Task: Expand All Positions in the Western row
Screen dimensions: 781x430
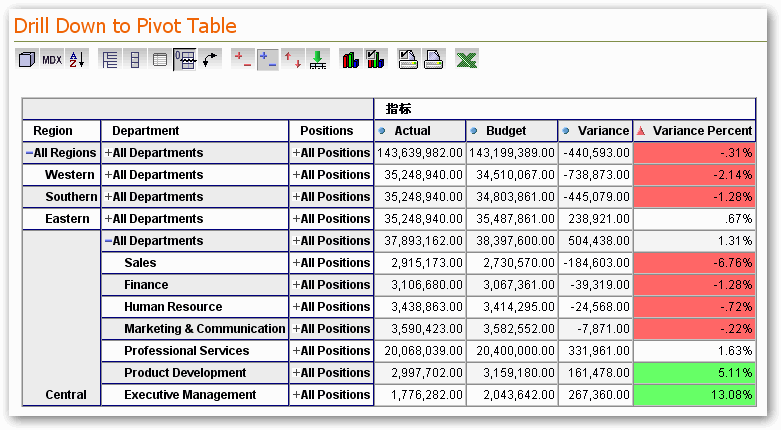Action: tap(296, 175)
